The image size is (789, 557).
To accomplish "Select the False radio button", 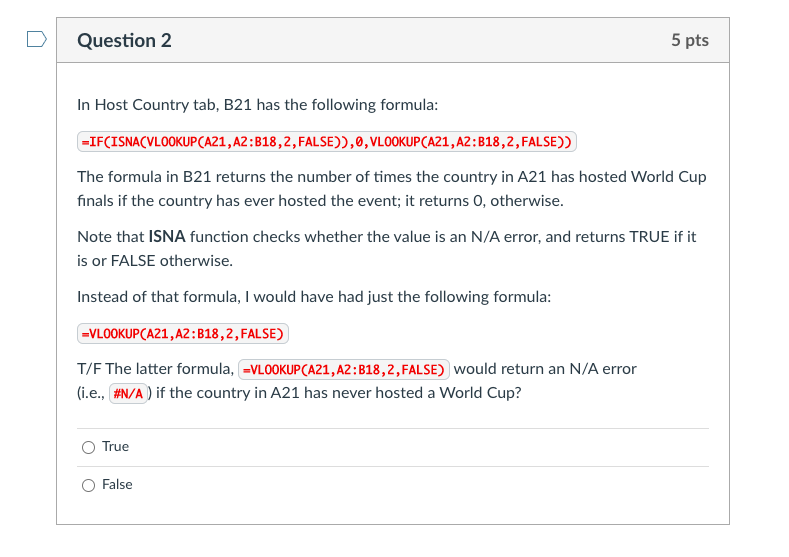I will 88,485.
